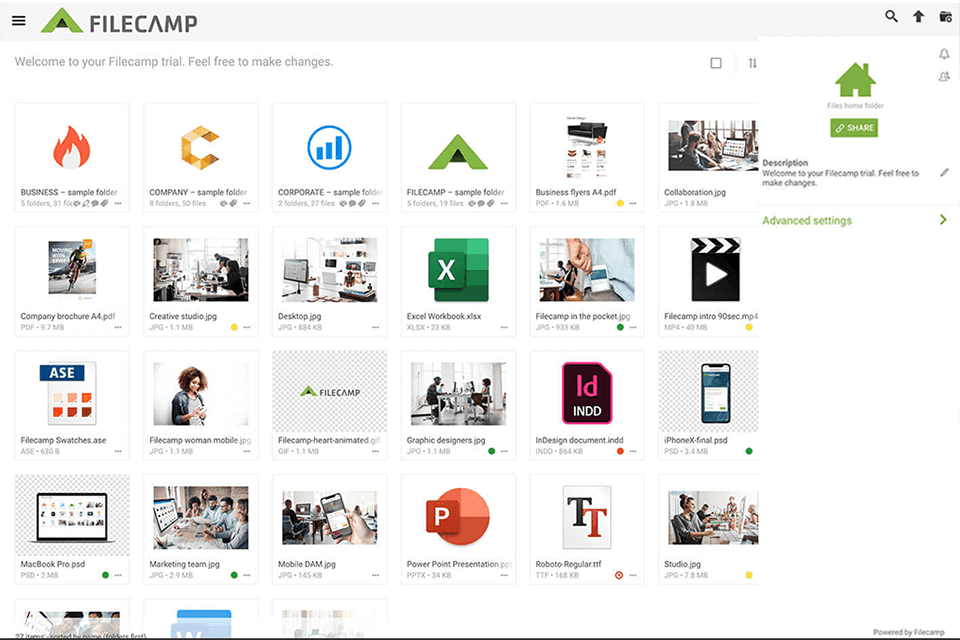960x640 pixels.
Task: Open more options for CORPORATE folder
Action: pyautogui.click(x=375, y=203)
